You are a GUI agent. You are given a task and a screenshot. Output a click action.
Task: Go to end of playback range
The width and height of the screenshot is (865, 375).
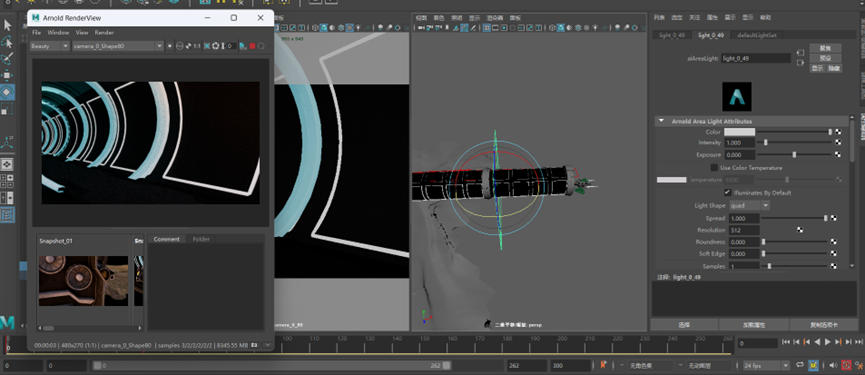click(x=858, y=342)
